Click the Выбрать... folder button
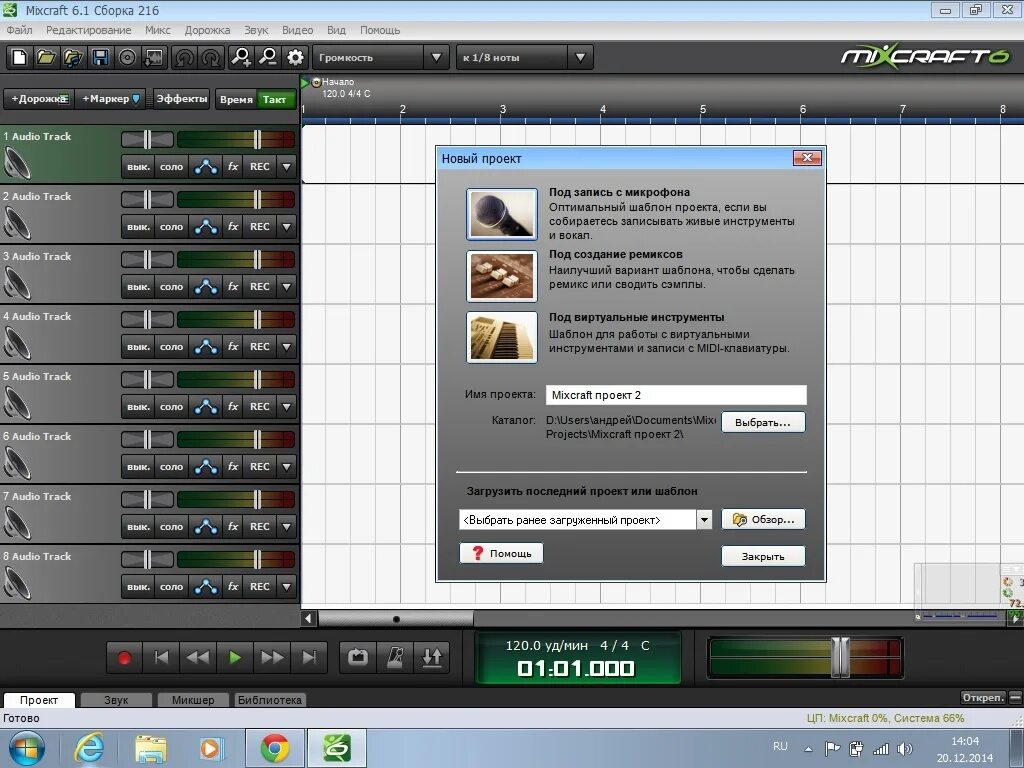 (763, 423)
